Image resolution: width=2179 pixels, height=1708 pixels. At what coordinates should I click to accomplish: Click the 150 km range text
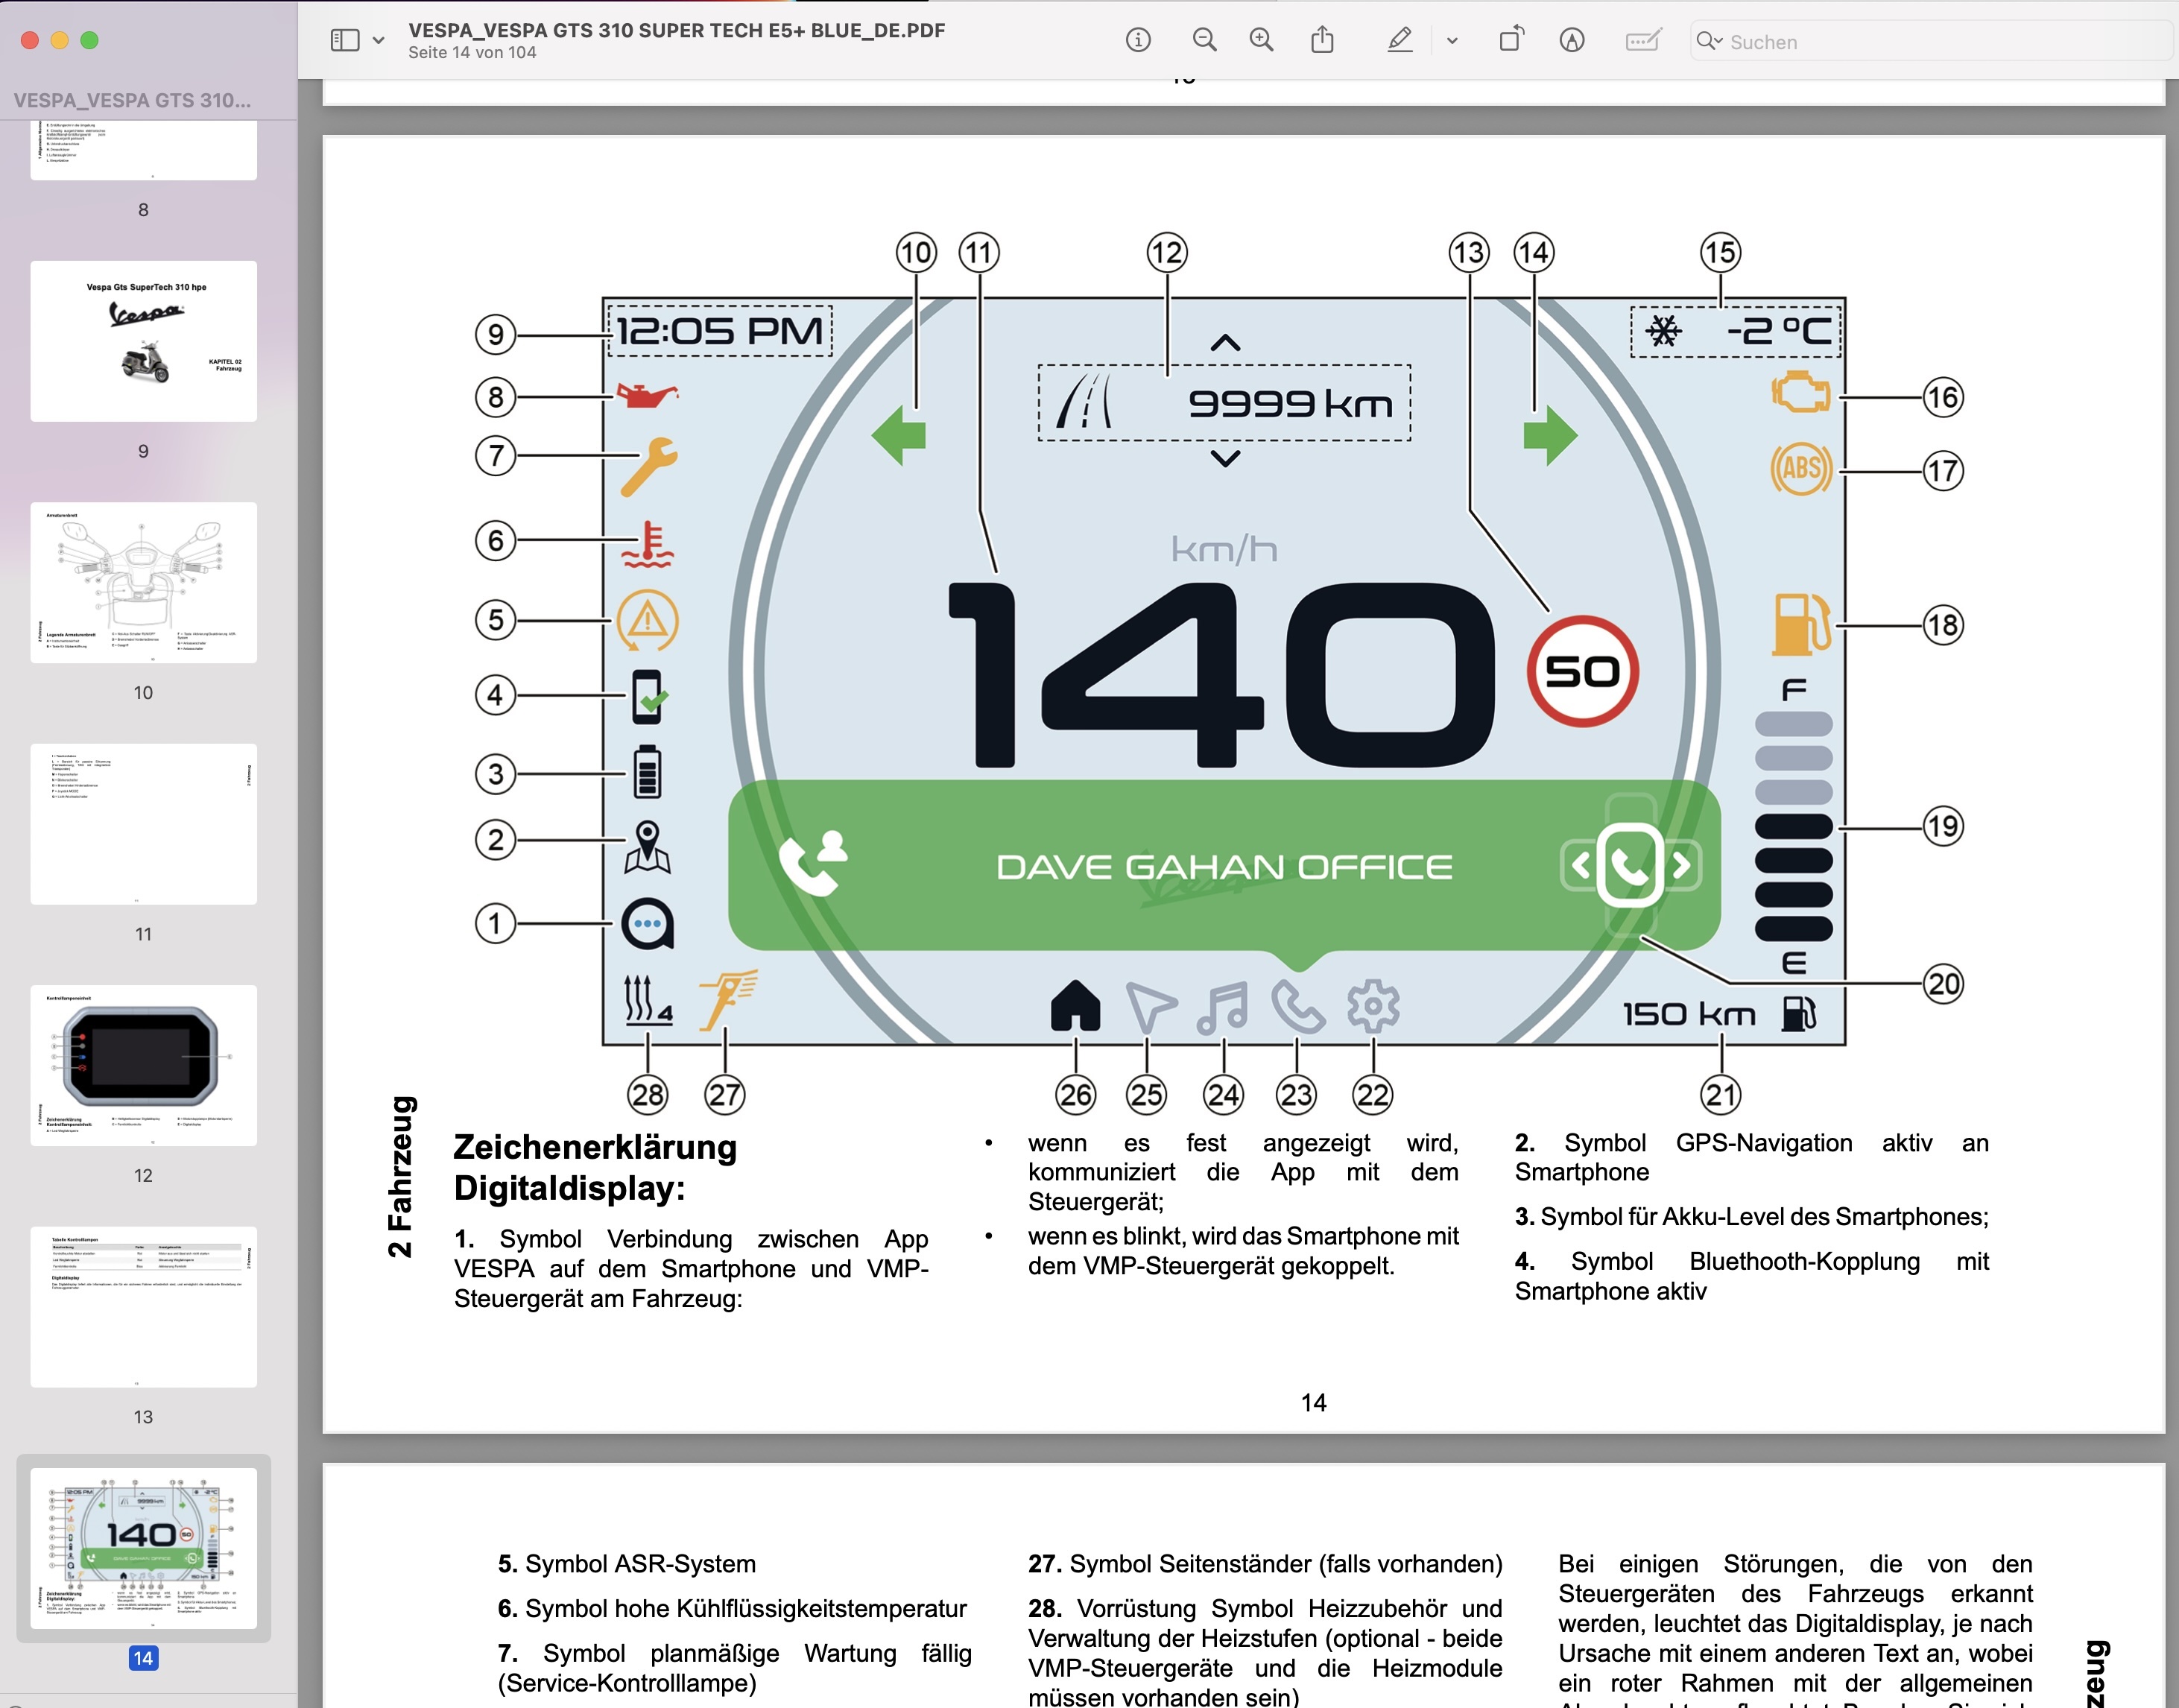click(x=1689, y=1014)
